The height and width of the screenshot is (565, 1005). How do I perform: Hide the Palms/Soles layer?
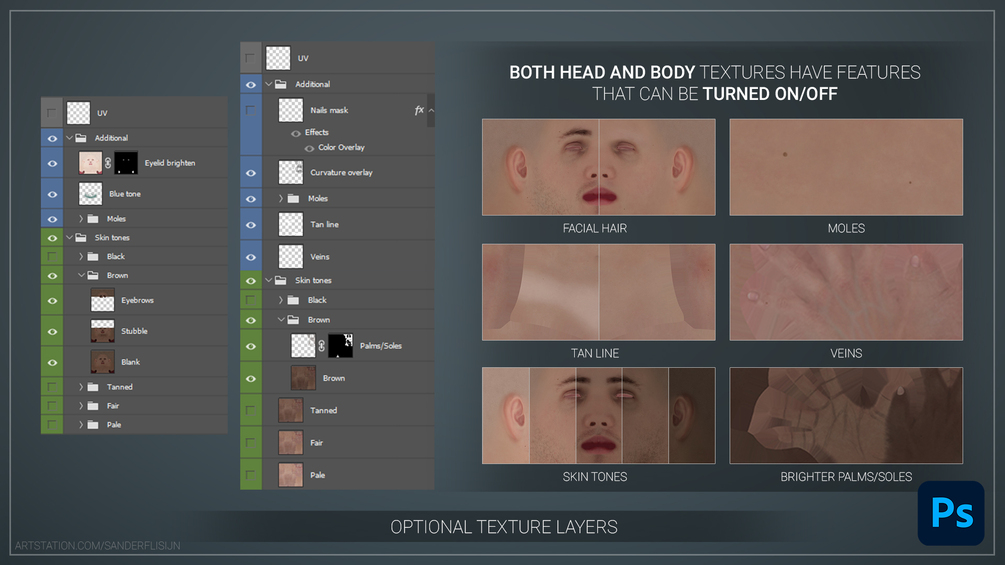pyautogui.click(x=251, y=346)
